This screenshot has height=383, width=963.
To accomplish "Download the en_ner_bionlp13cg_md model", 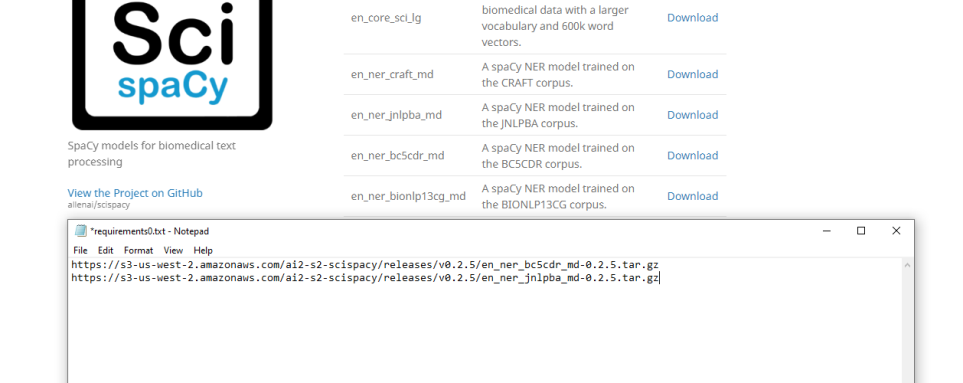I will coord(693,196).
